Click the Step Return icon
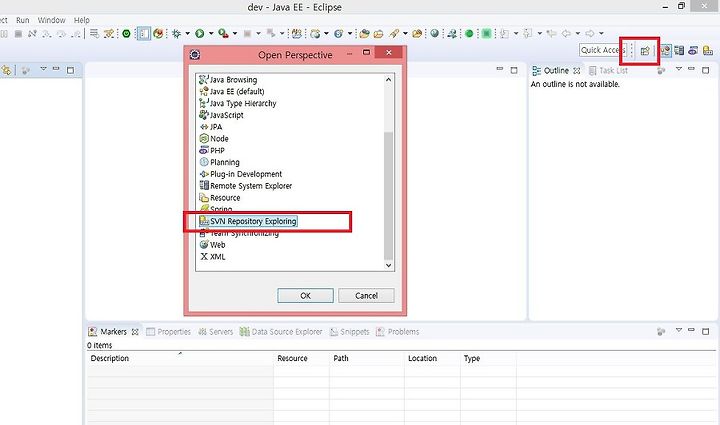The width and height of the screenshot is (720, 425). pos(77,34)
